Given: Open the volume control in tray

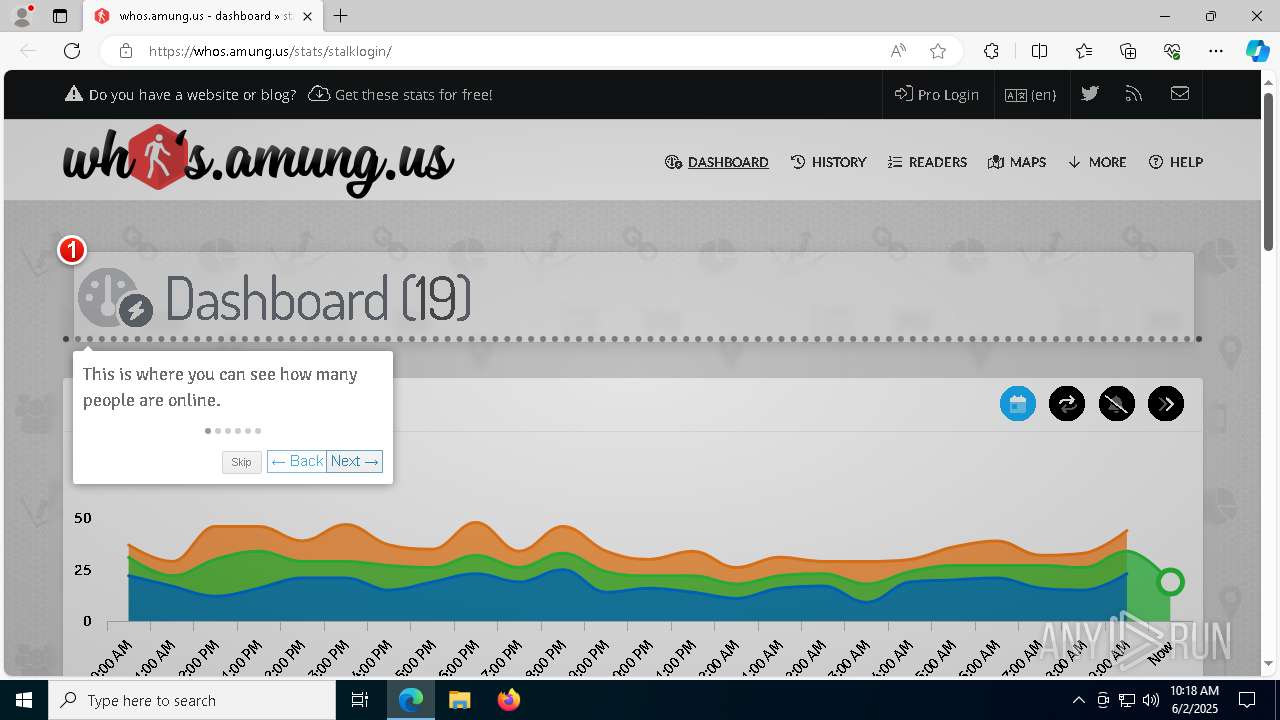Looking at the screenshot, I should [x=1151, y=700].
